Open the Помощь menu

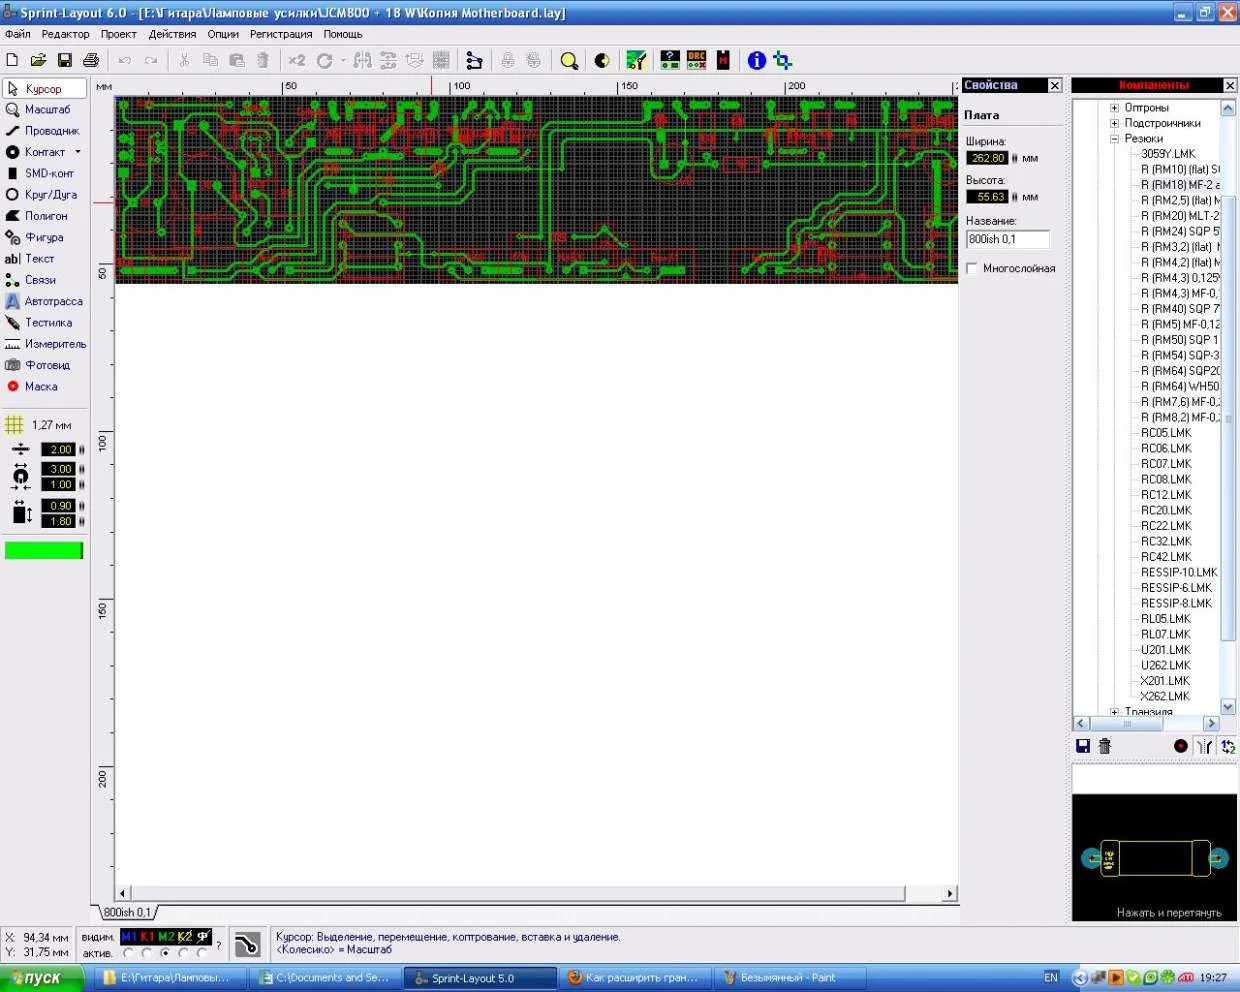tap(343, 34)
